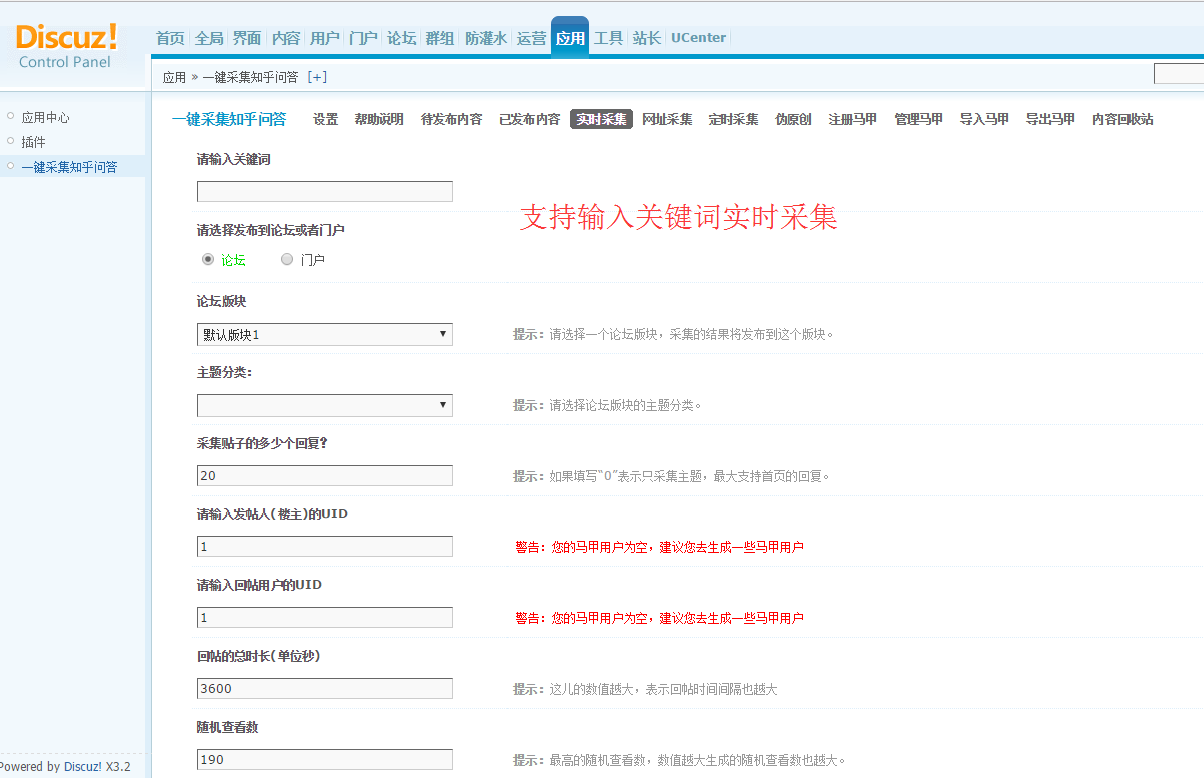The height and width of the screenshot is (778, 1204).
Task: View the 已发布内容 tab
Action: click(x=530, y=119)
